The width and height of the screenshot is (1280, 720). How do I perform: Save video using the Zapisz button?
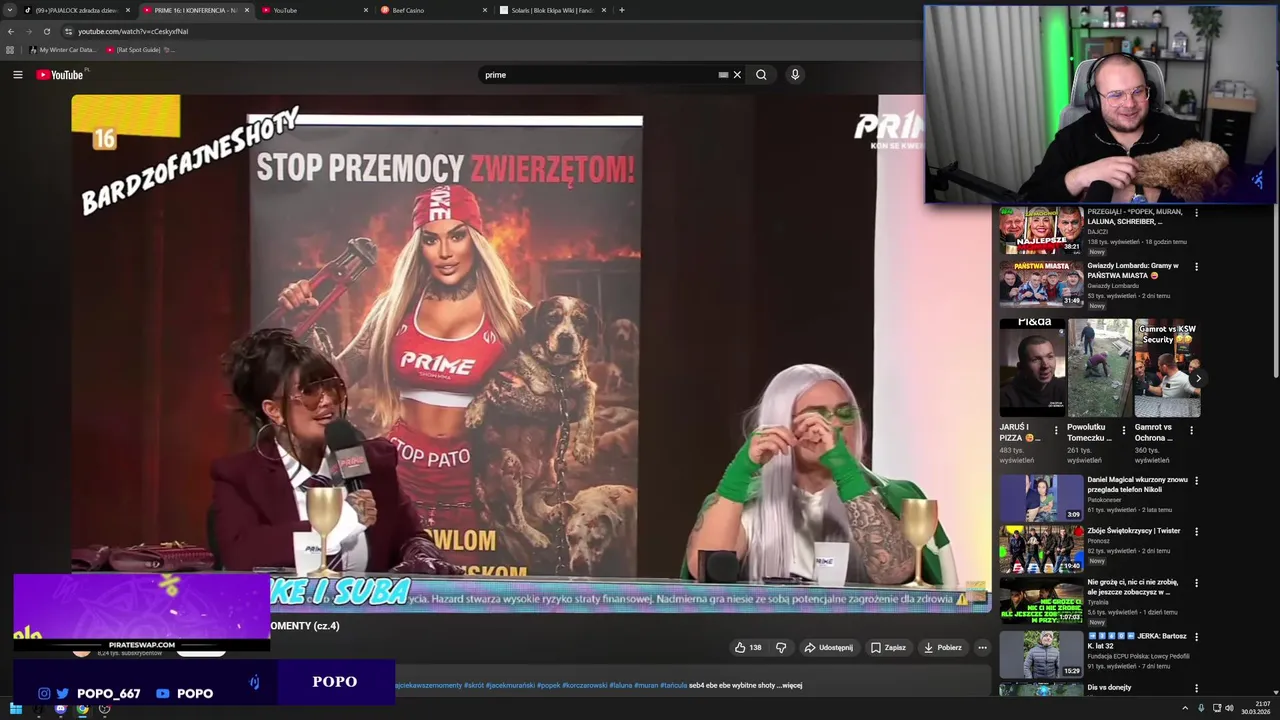(x=888, y=647)
